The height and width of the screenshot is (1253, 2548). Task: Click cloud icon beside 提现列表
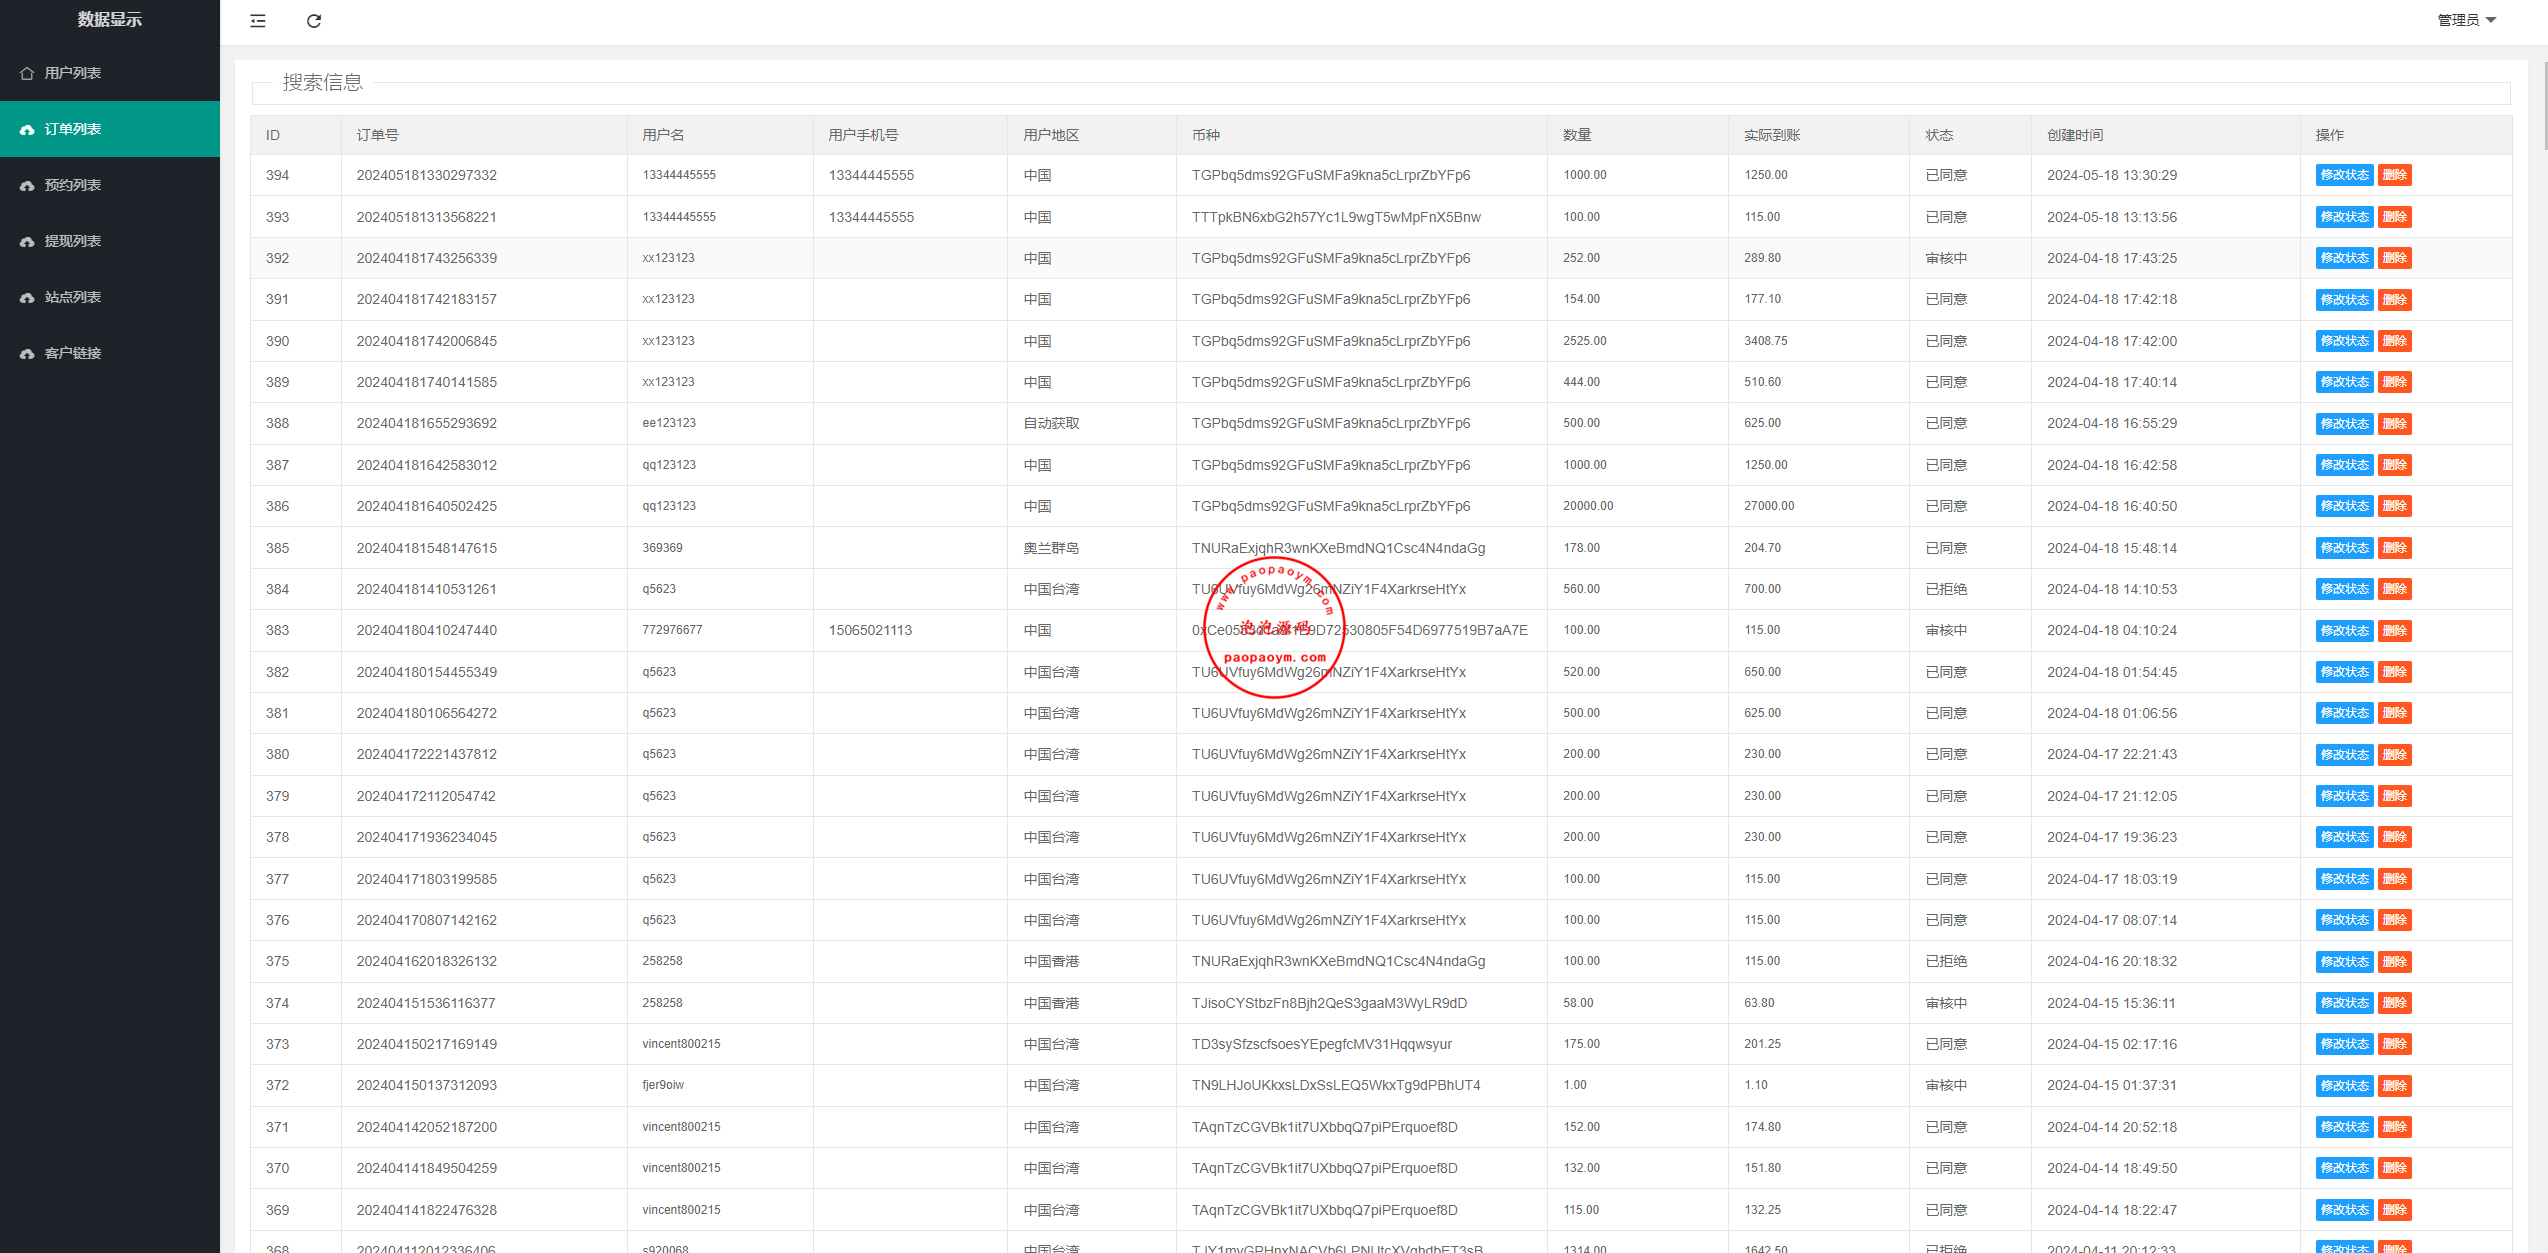click(27, 242)
